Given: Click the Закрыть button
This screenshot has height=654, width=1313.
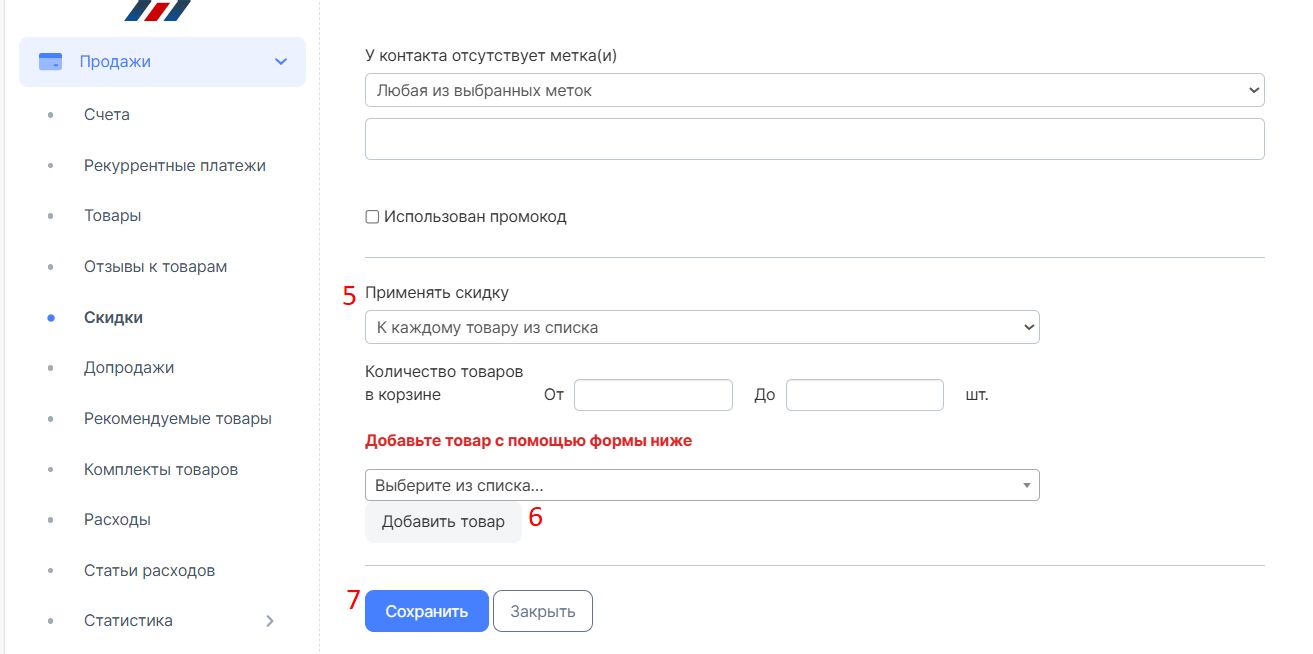Looking at the screenshot, I should [x=543, y=612].
